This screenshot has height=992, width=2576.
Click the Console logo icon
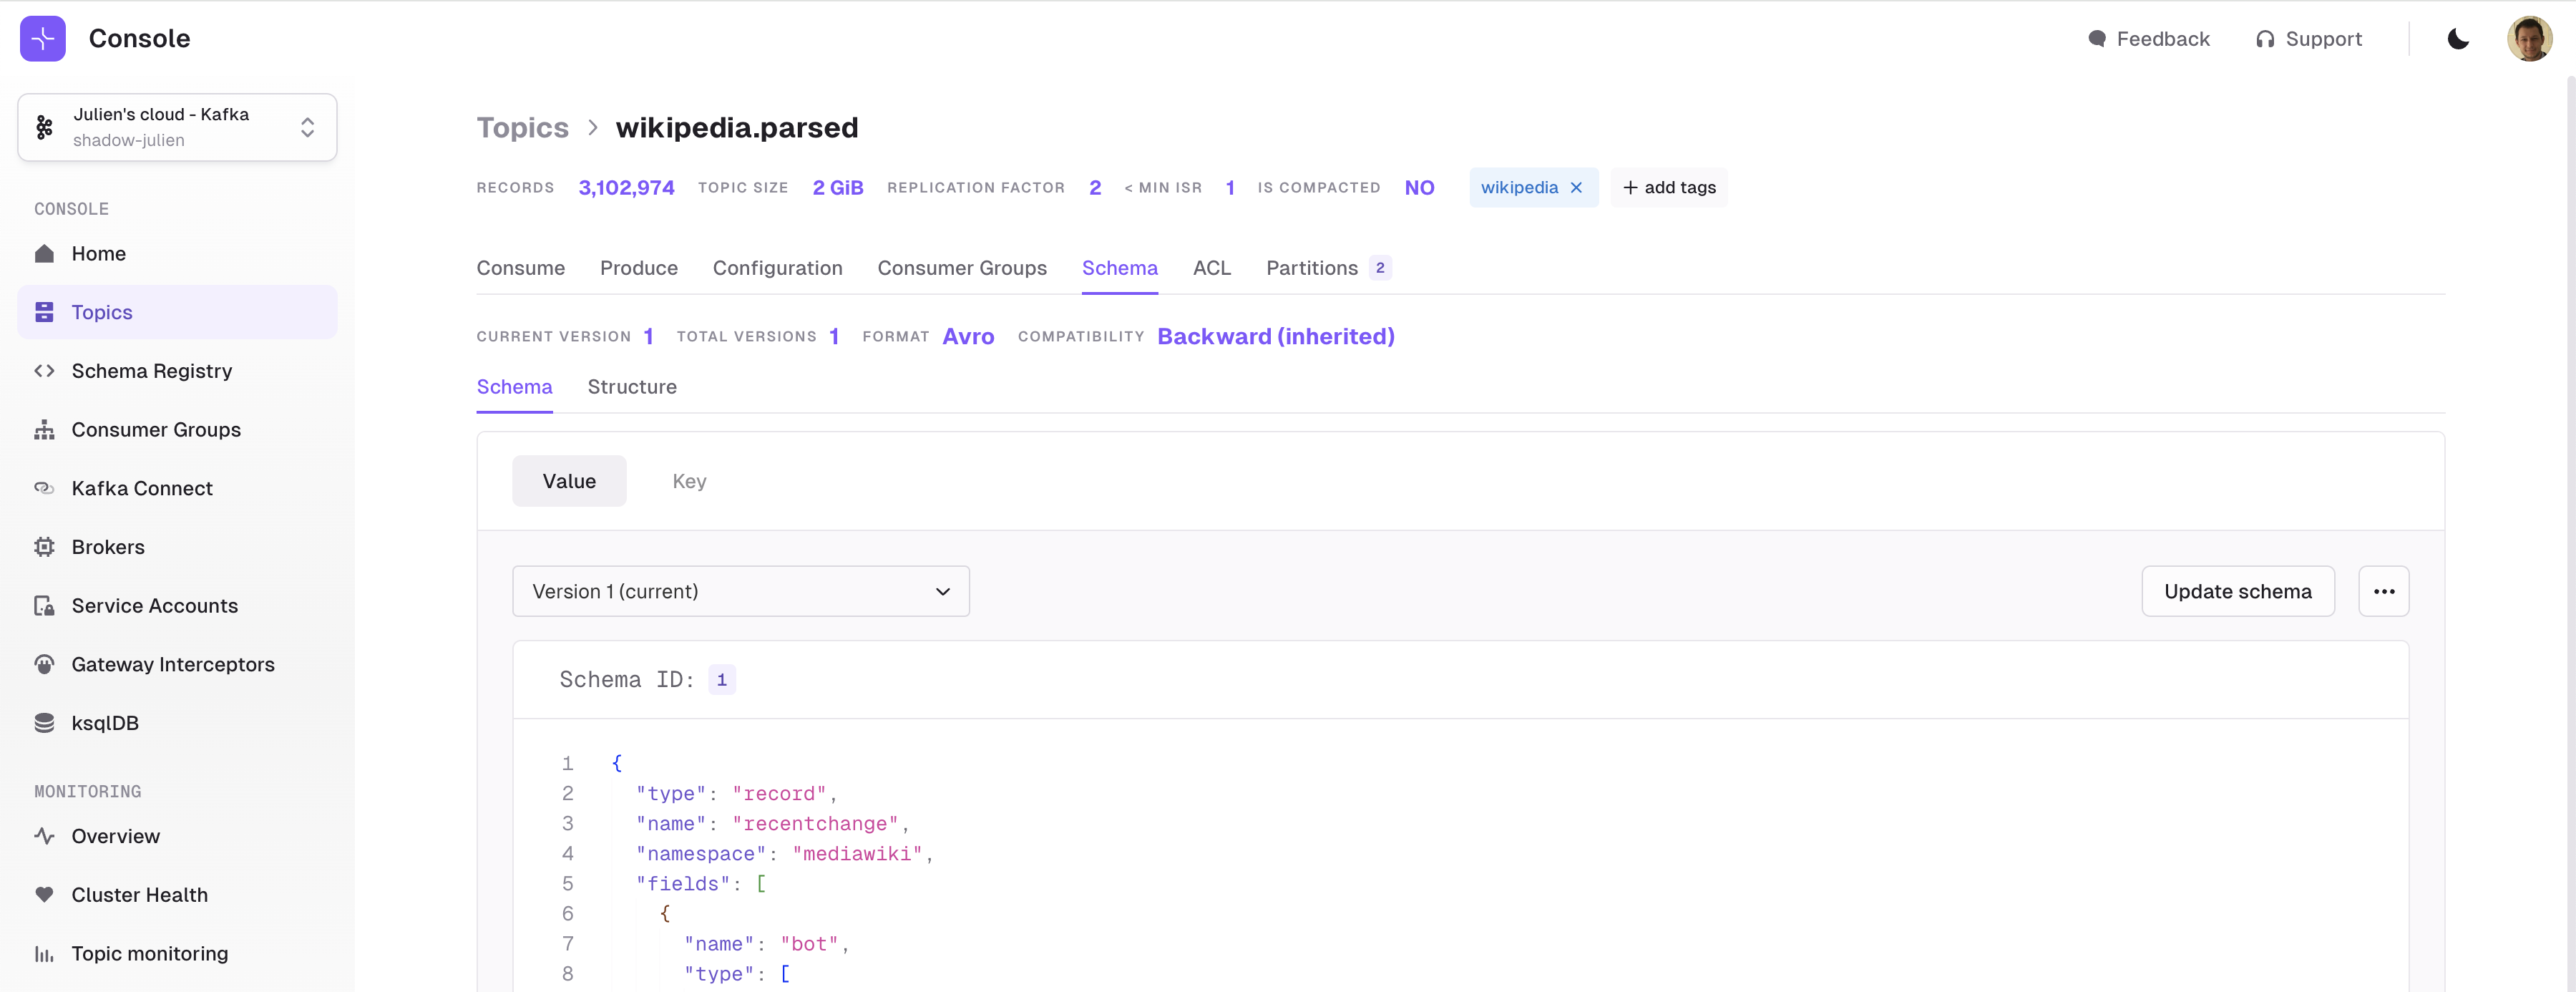point(43,39)
